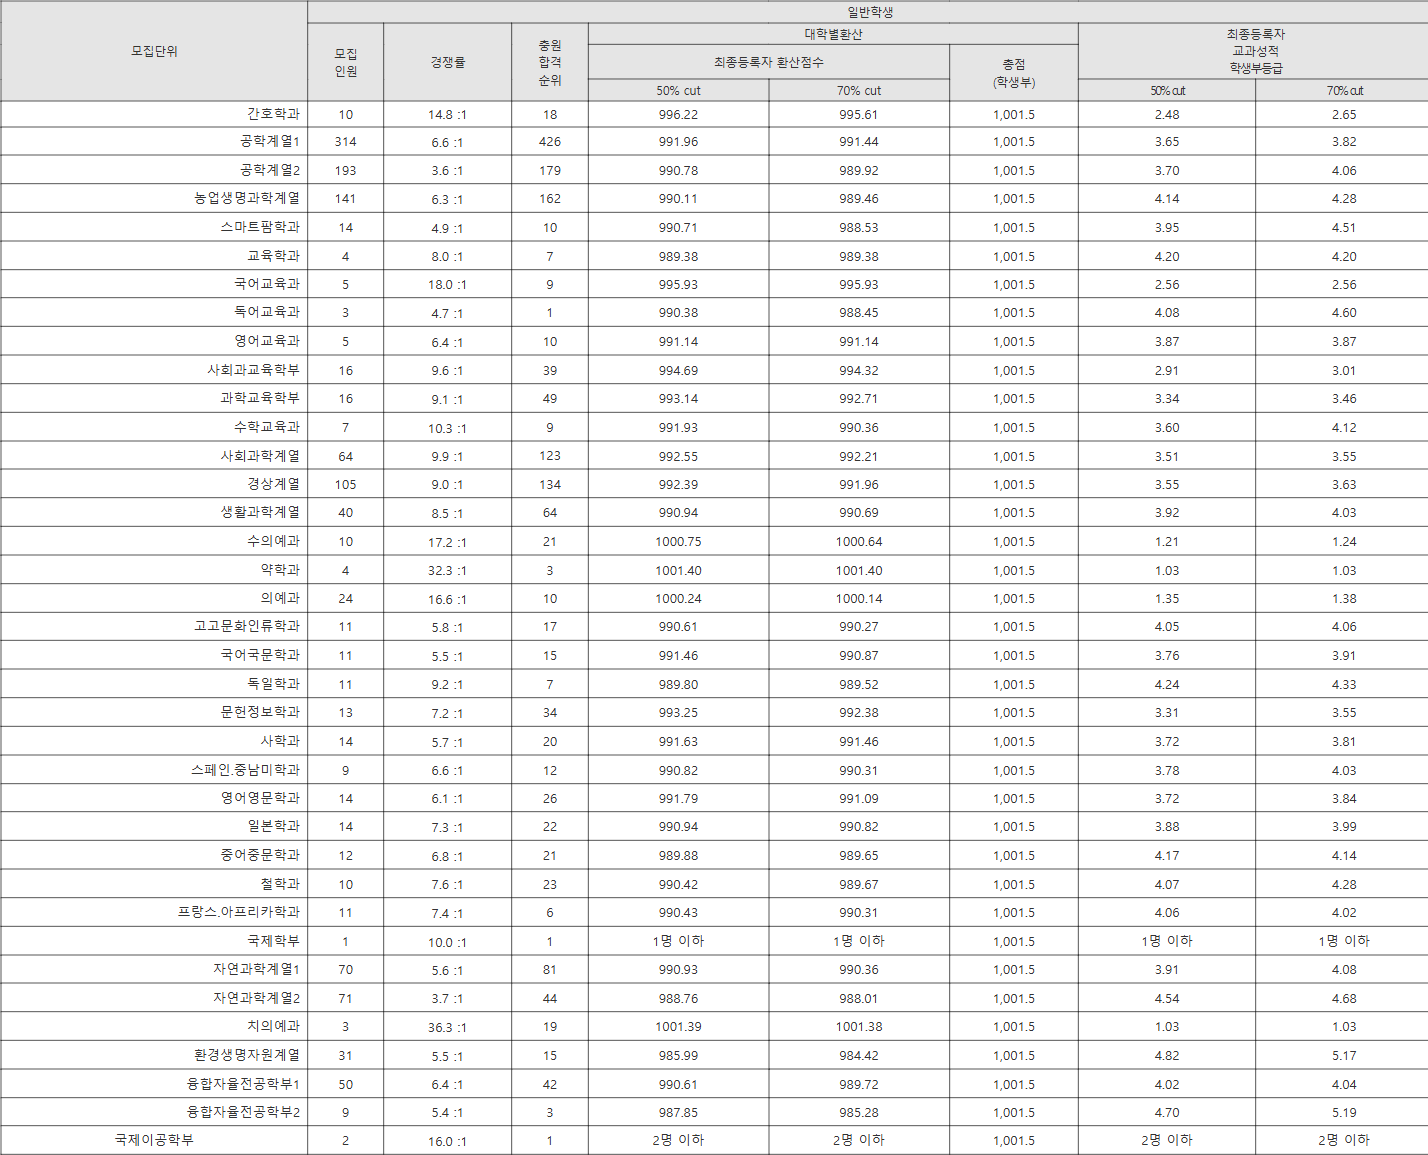The height and width of the screenshot is (1155, 1428).
Task: Click the 간호학과 row label
Action: click(x=273, y=114)
